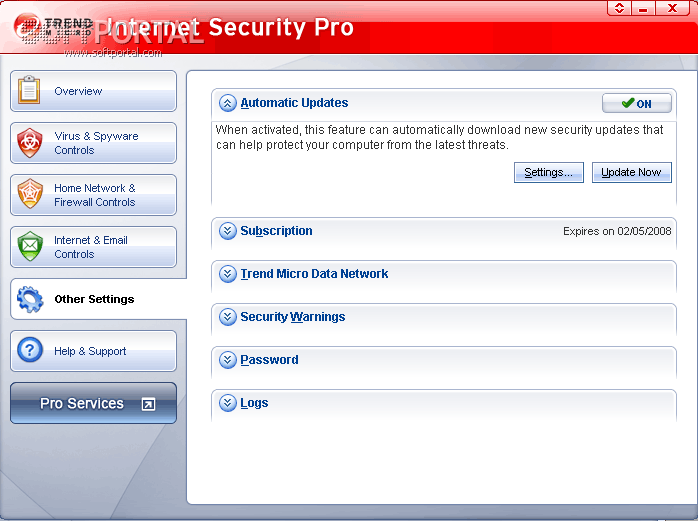Click the Subscription heading link
This screenshot has width=698, height=521.
click(276, 231)
